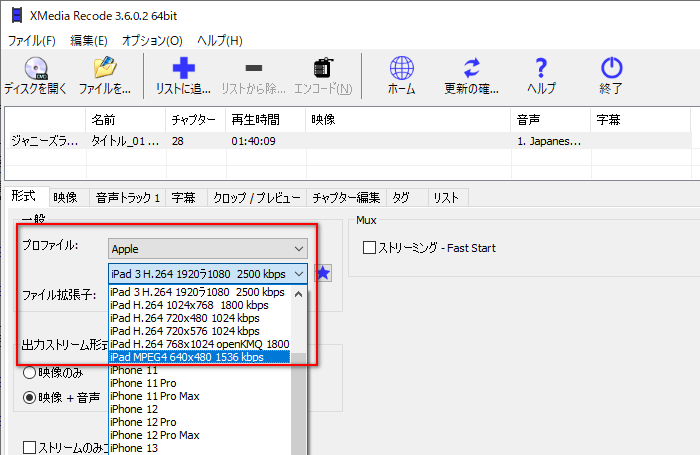Open Help question mark icon
The width and height of the screenshot is (700, 455).
[541, 68]
